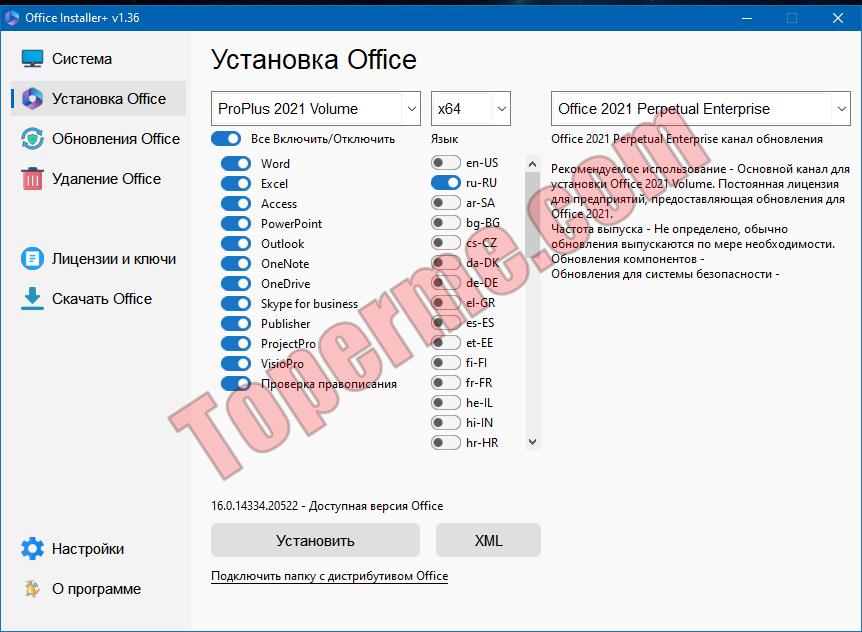The width and height of the screenshot is (862, 632).
Task: Open the x64 architecture dropdown
Action: click(x=471, y=109)
